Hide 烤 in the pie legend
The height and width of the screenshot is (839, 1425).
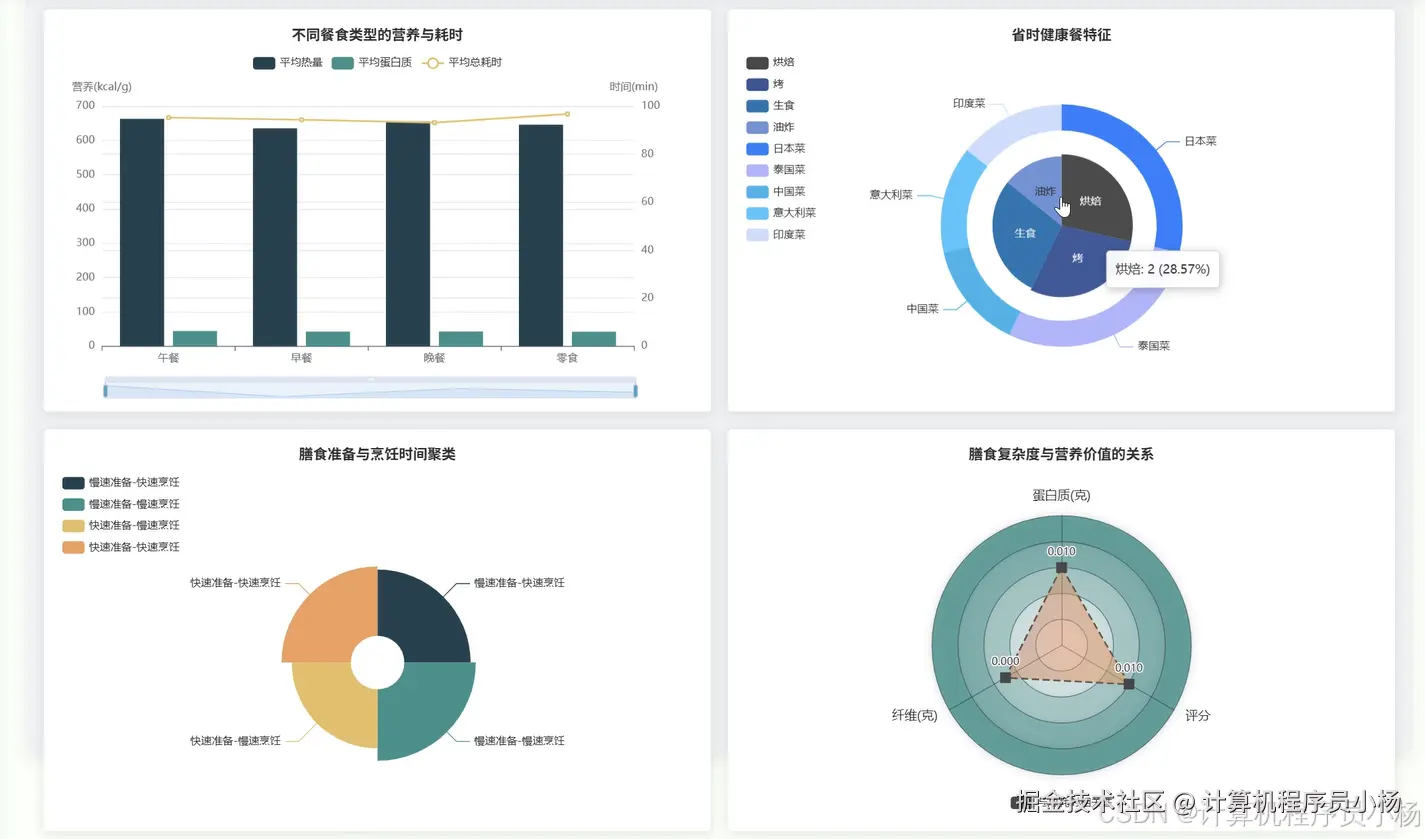coord(764,84)
